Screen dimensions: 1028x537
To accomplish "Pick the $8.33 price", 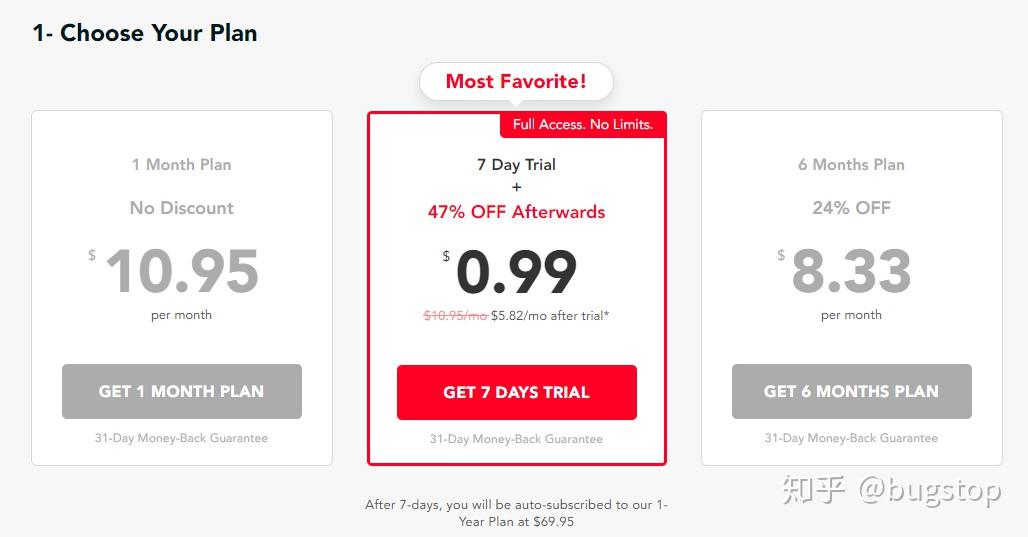I will pos(851,272).
